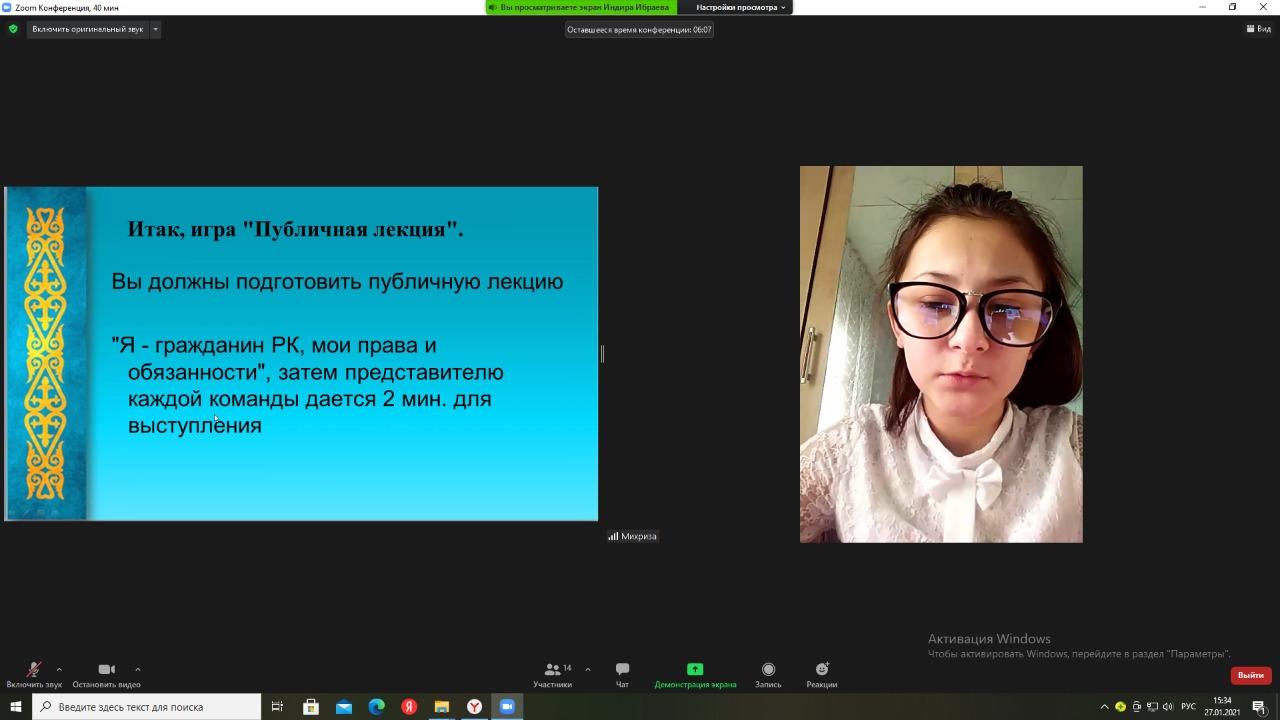Open Microsoft Edge from the taskbar
This screenshot has height=720, width=1280.
tap(376, 707)
